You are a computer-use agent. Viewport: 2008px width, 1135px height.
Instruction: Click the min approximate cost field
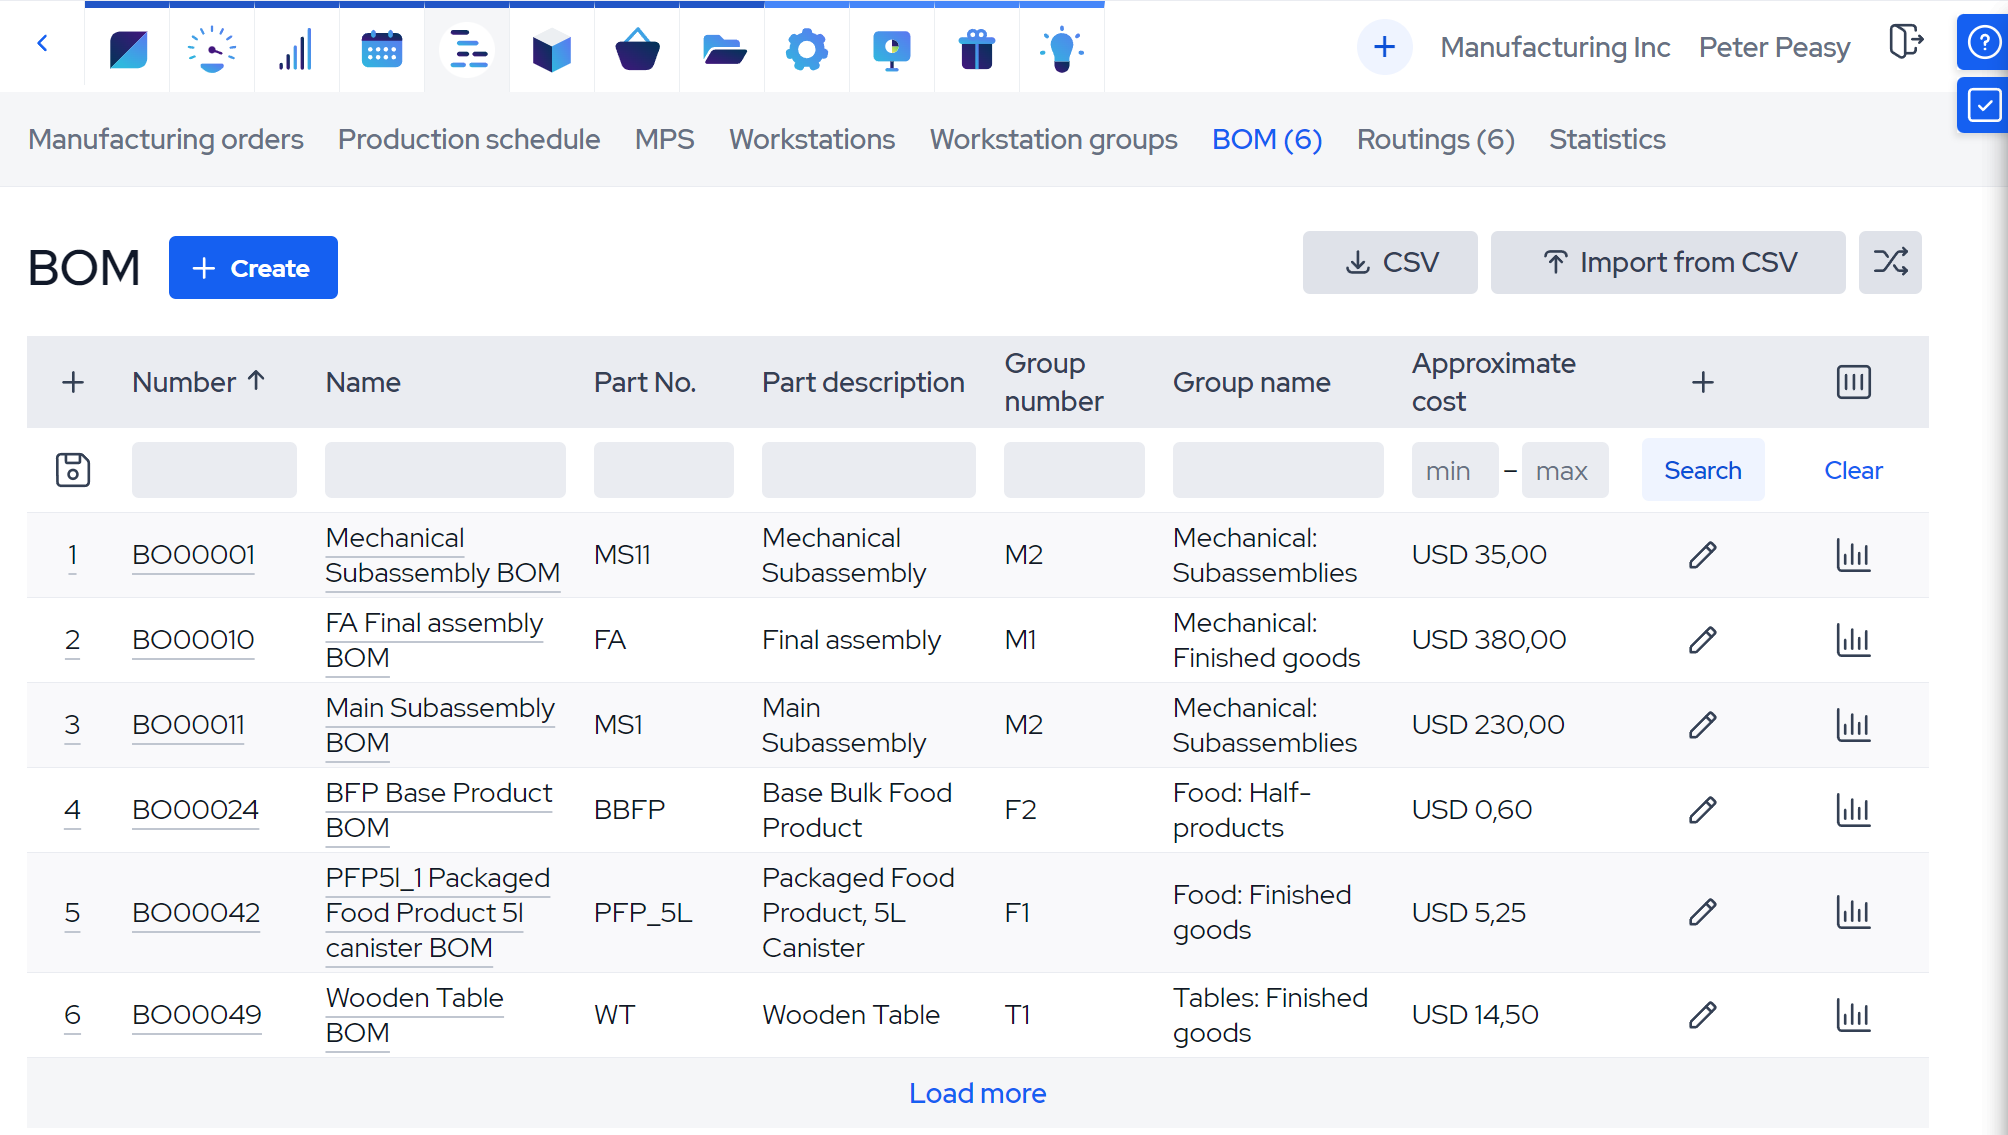coord(1454,471)
